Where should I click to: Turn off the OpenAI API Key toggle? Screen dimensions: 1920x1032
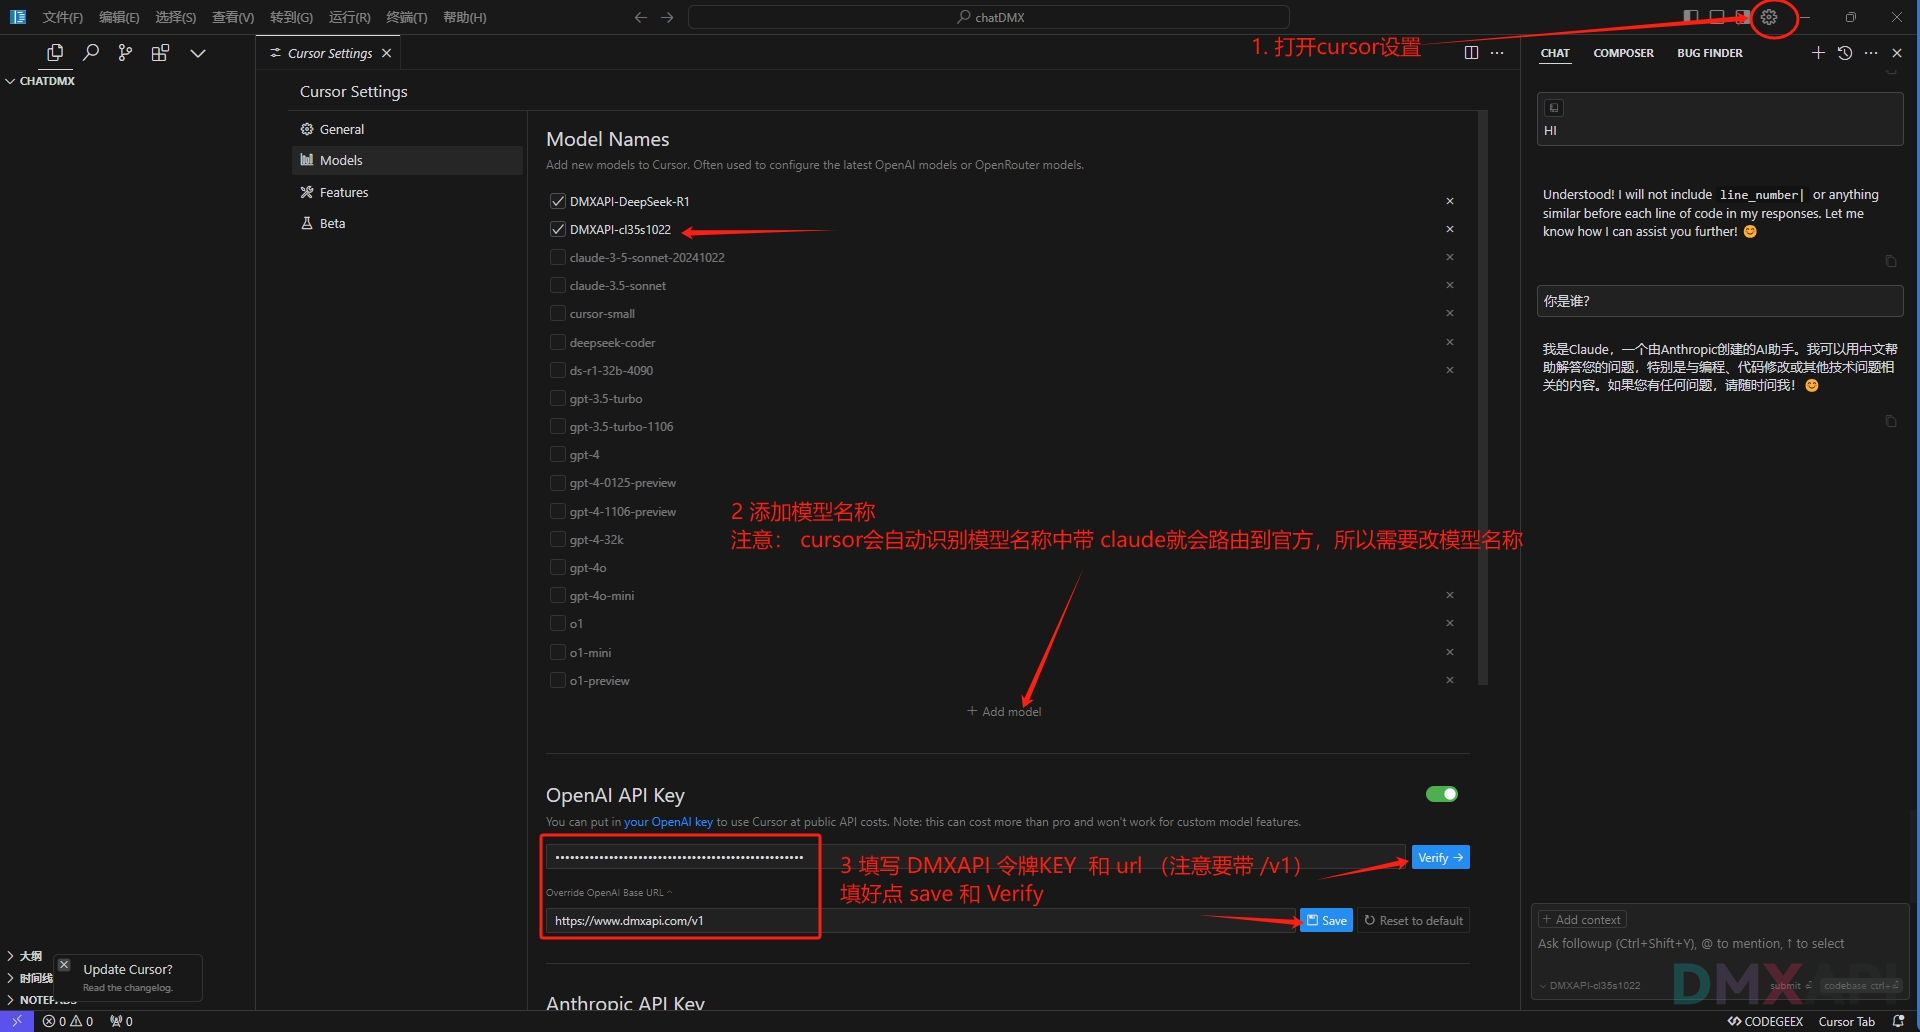tap(1441, 794)
